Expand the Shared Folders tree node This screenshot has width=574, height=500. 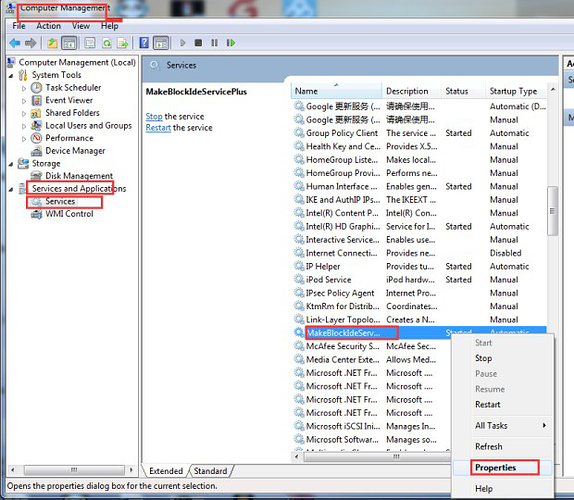click(24, 114)
